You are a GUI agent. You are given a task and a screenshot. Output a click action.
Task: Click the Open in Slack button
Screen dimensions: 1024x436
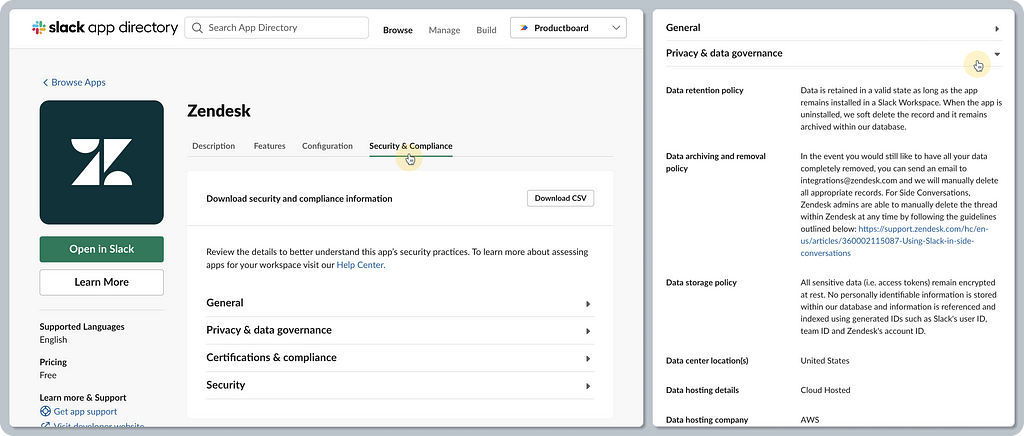click(x=101, y=249)
